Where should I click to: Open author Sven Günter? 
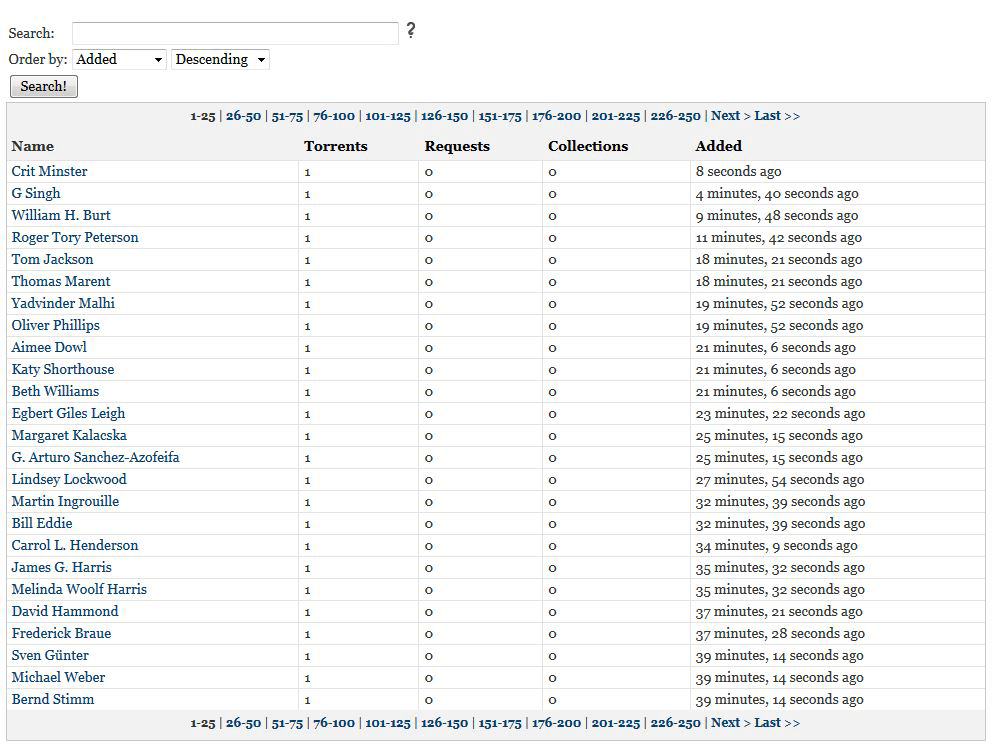50,656
